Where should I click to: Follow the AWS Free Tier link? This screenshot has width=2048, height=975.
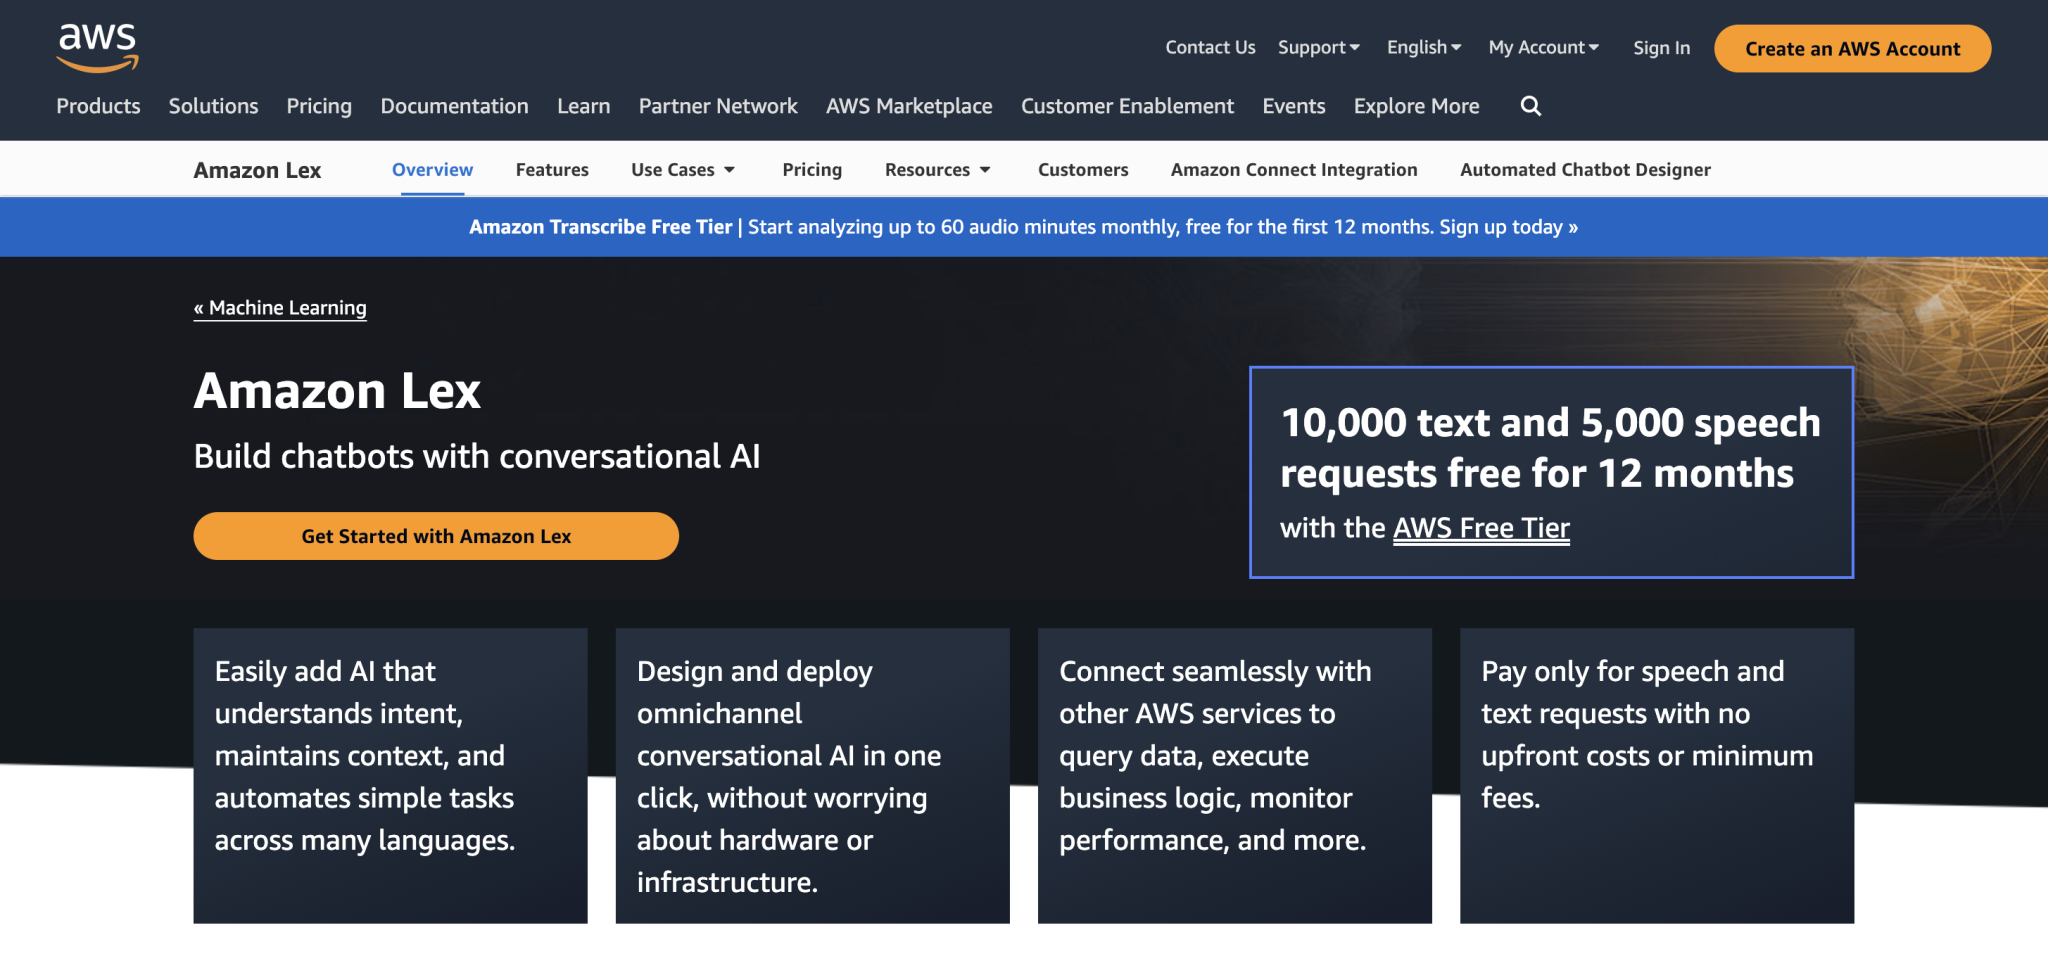[x=1481, y=528]
